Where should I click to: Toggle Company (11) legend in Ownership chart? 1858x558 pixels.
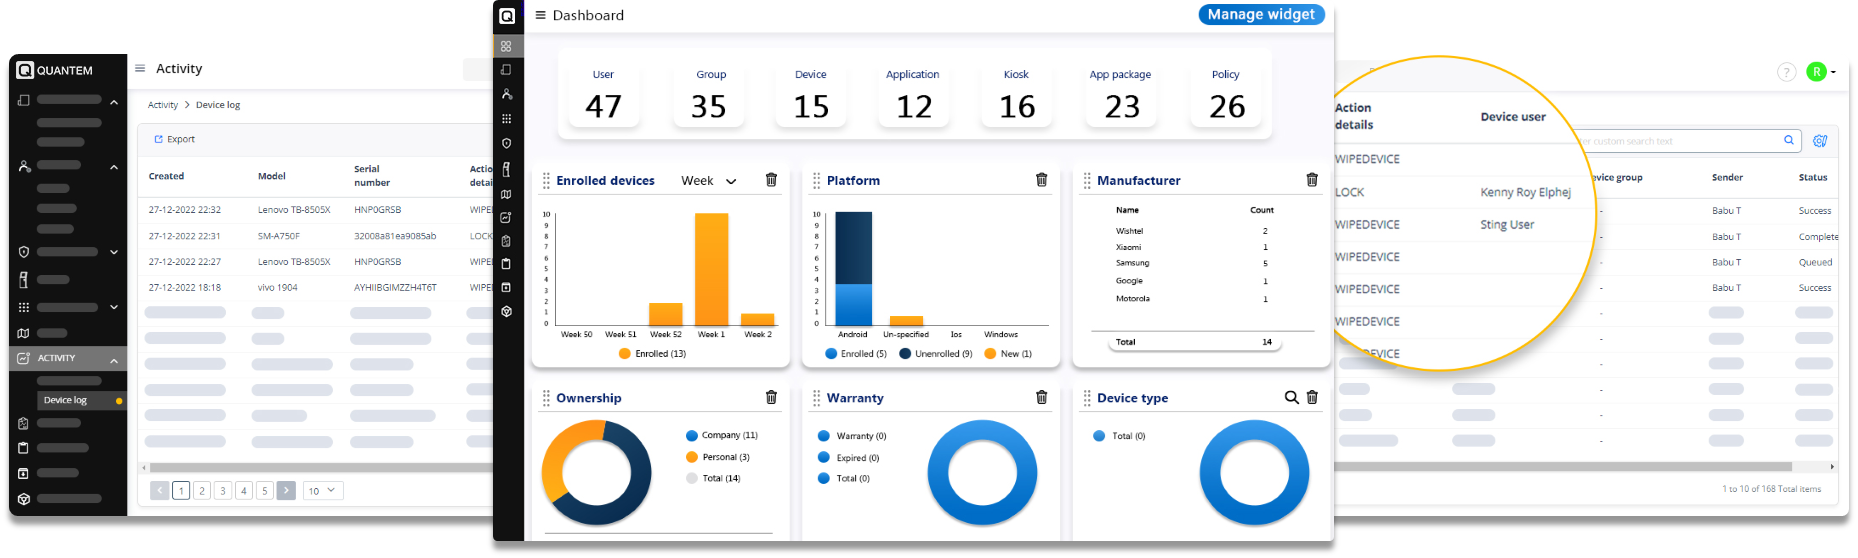(x=722, y=436)
